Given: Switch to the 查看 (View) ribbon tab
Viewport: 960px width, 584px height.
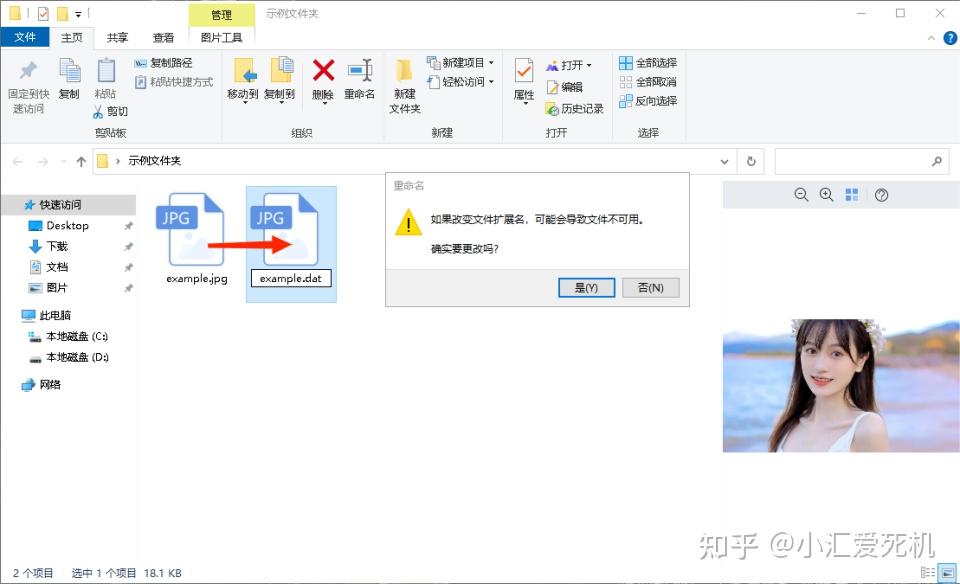Looking at the screenshot, I should tap(162, 36).
